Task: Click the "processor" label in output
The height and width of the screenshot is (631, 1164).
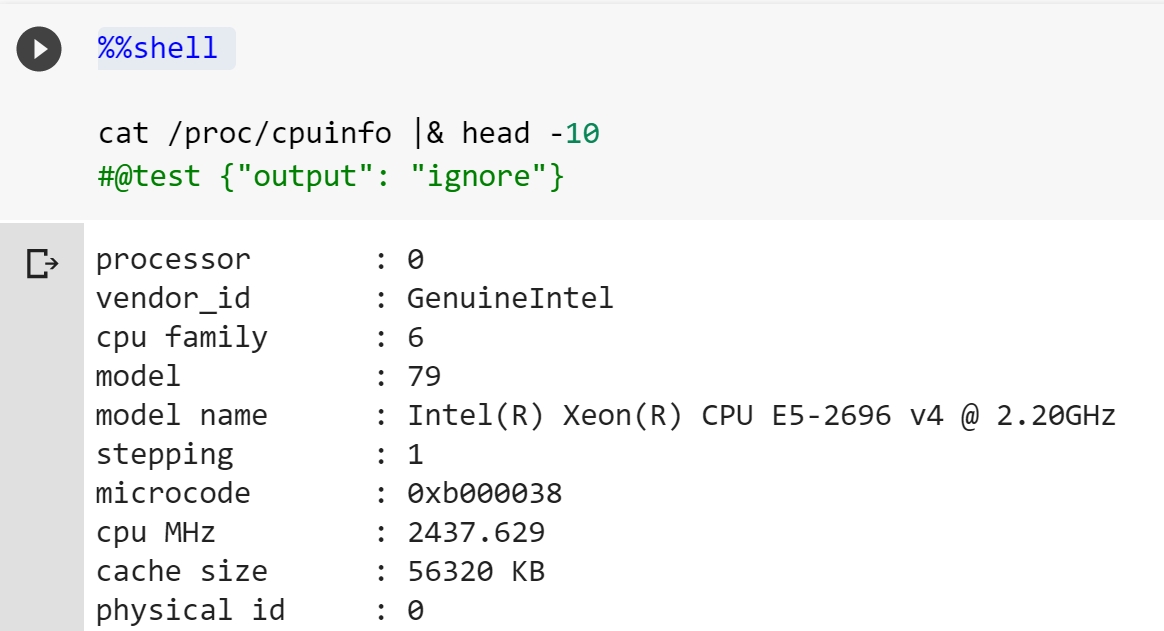Action: coord(173,260)
